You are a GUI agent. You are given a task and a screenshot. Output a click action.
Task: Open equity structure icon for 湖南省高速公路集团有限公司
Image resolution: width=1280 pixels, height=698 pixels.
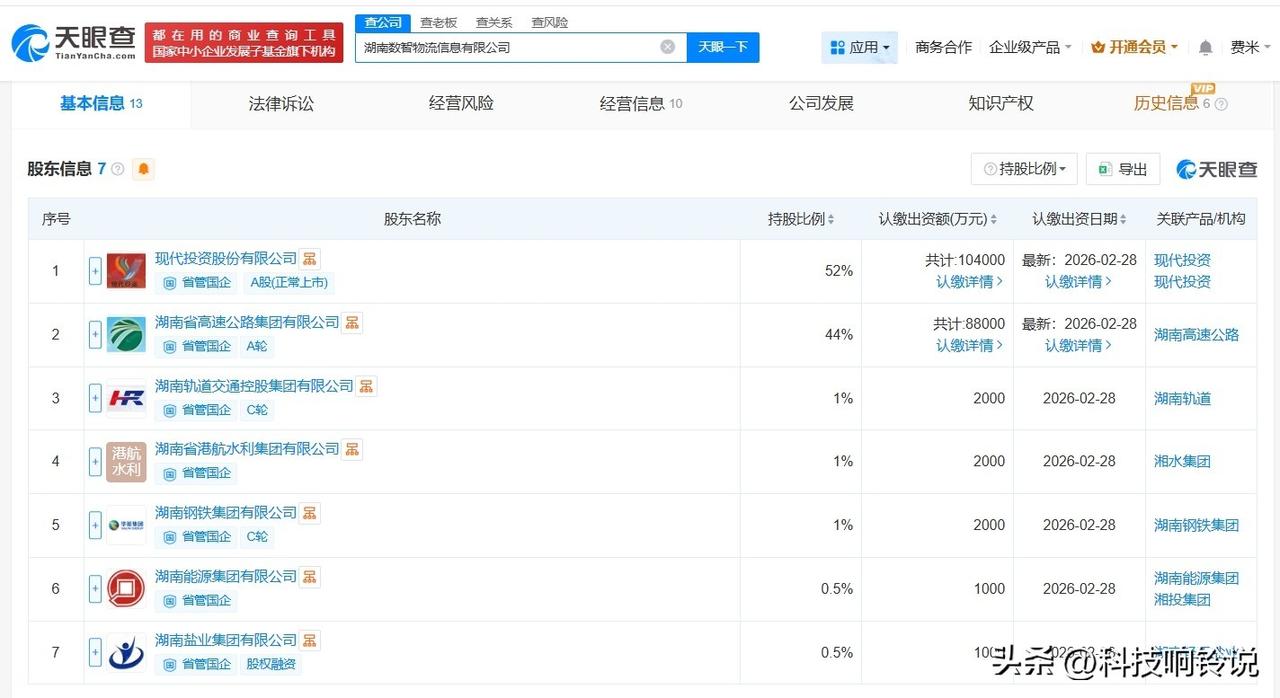352,322
